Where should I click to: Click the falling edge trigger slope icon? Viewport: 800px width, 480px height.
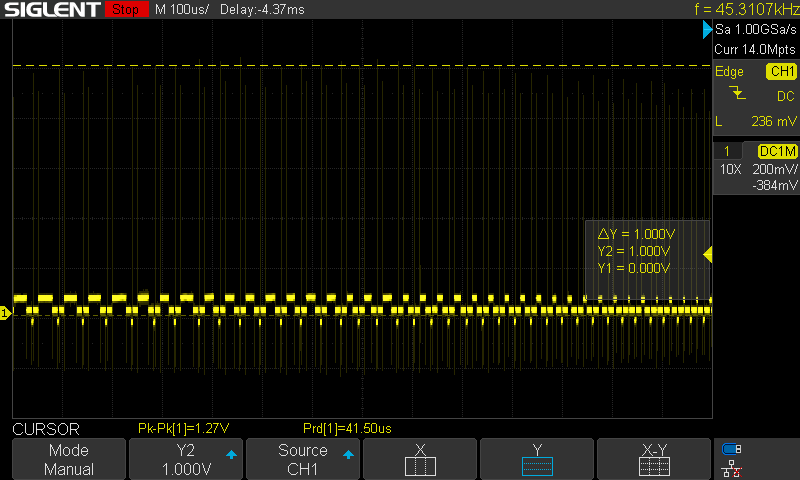coord(738,95)
